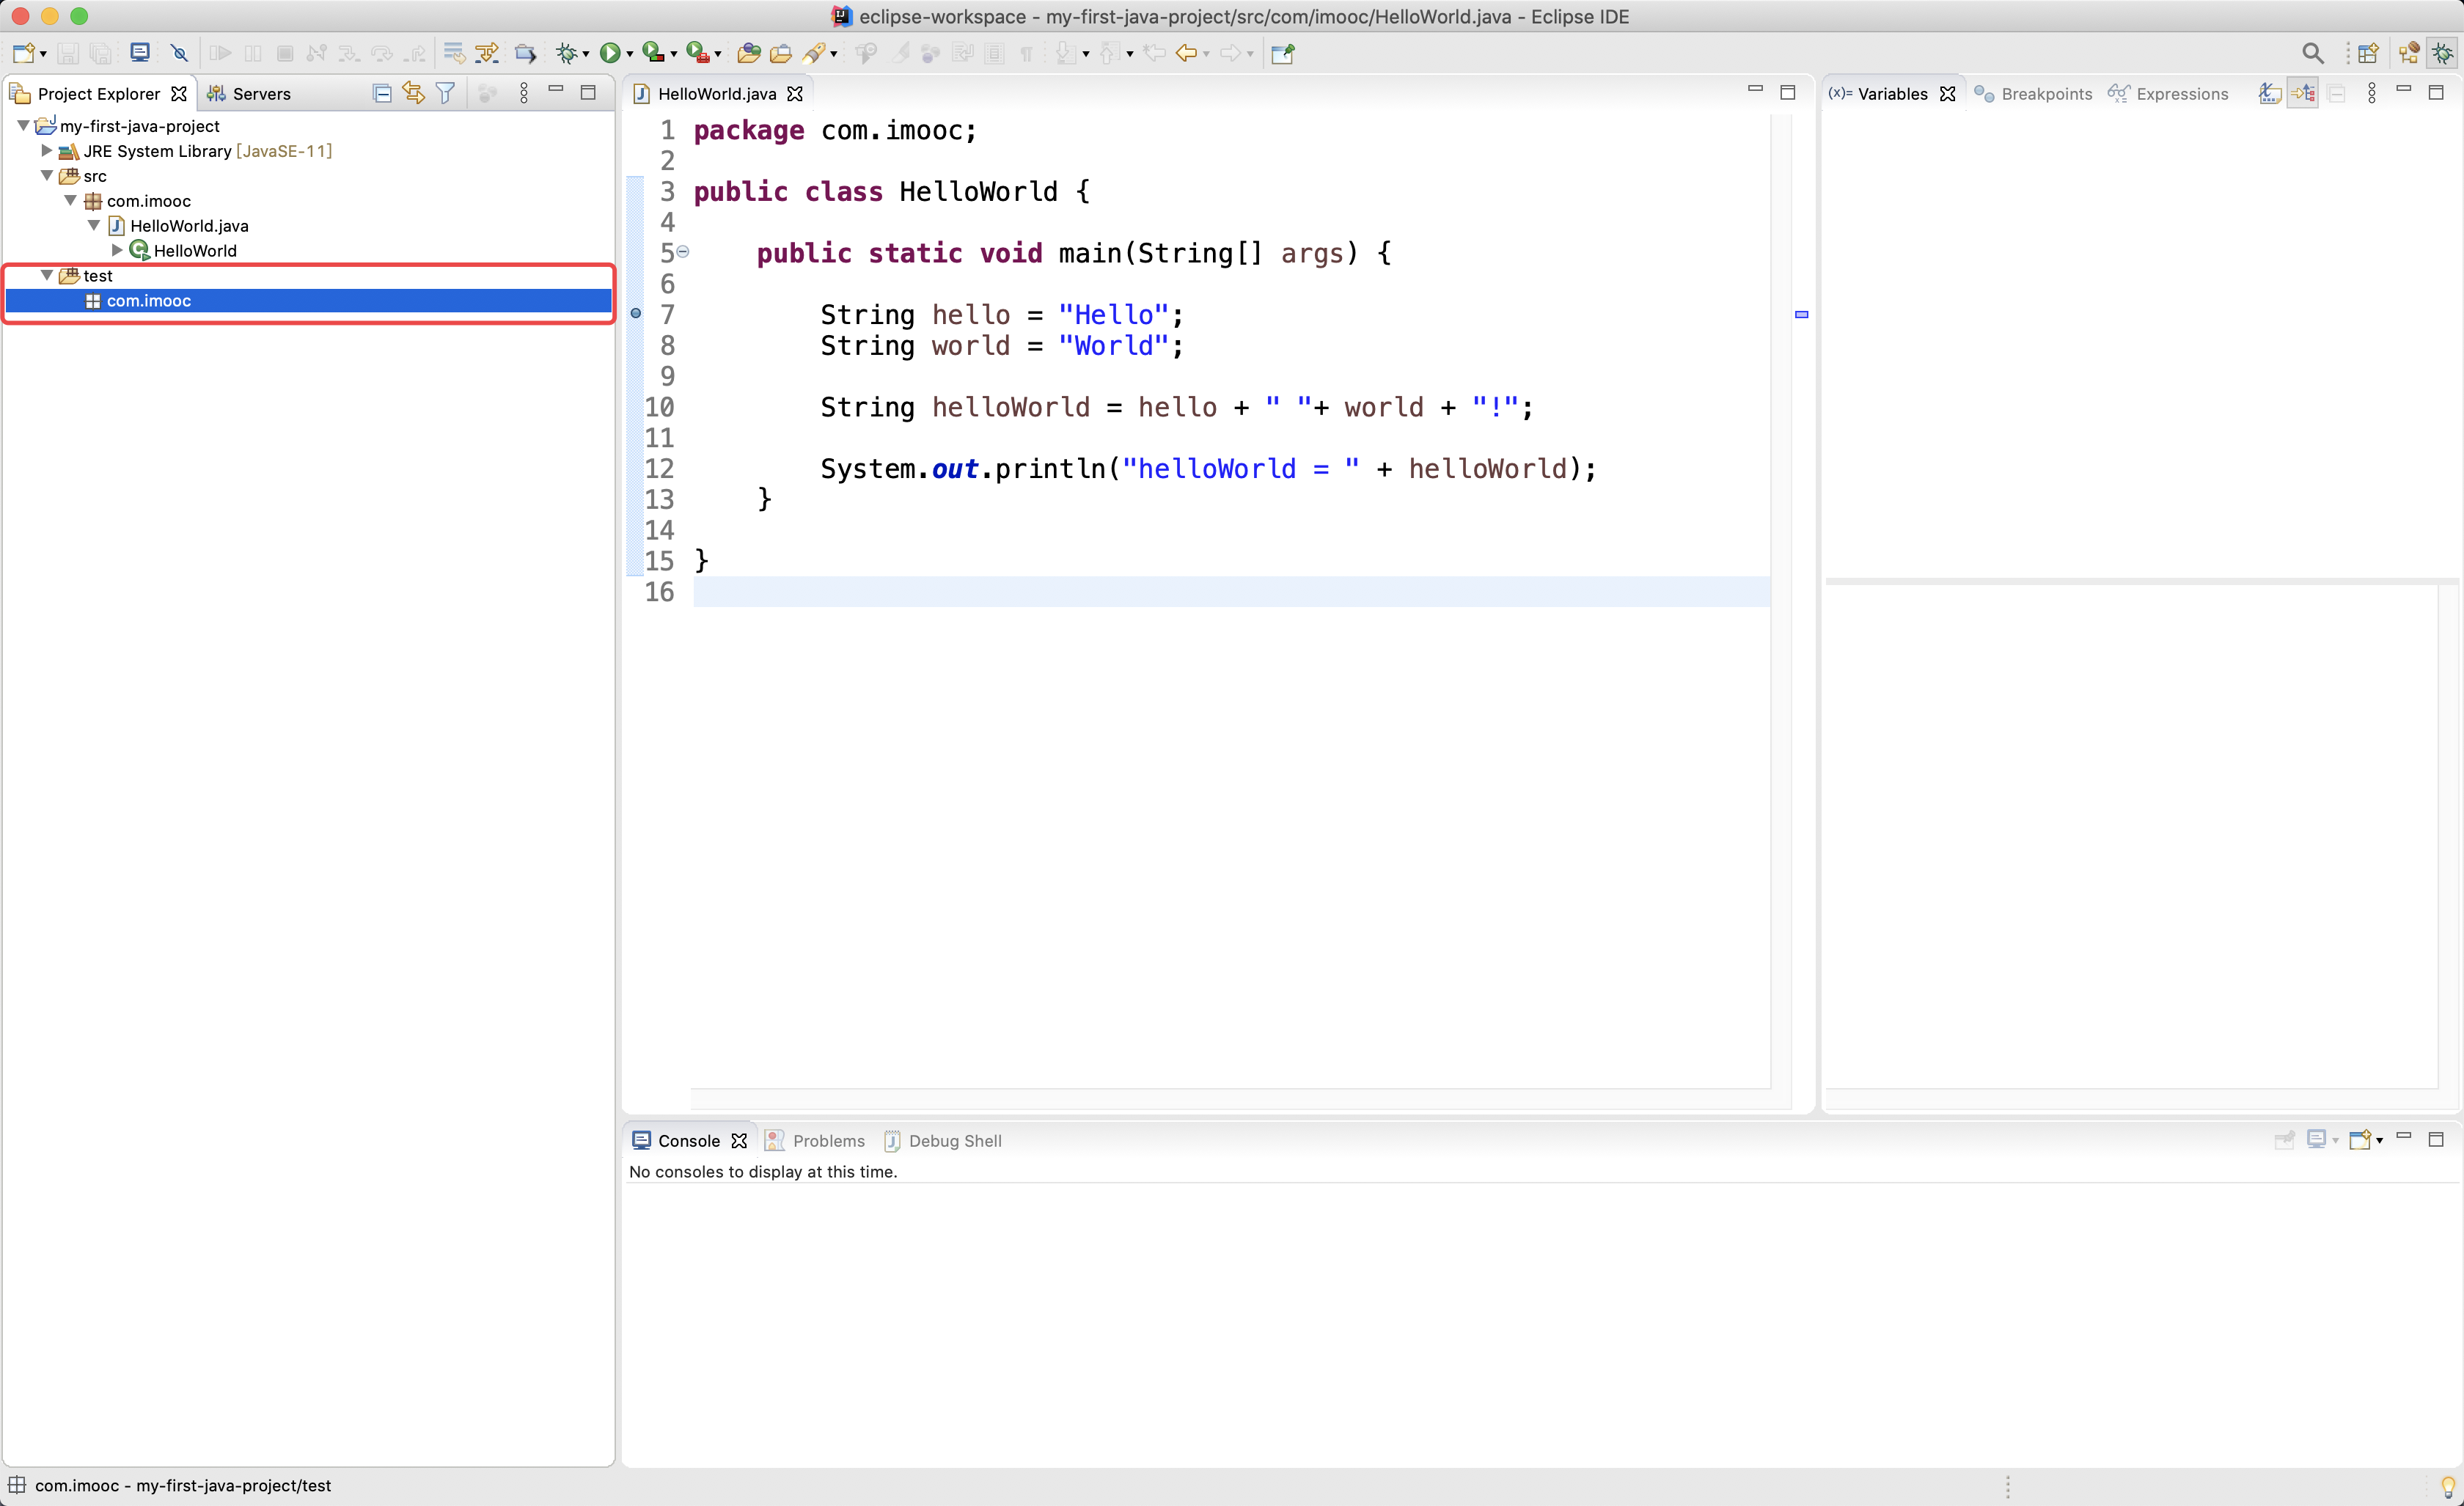
Task: Click the Open Task folder icon
Action: [x=780, y=54]
